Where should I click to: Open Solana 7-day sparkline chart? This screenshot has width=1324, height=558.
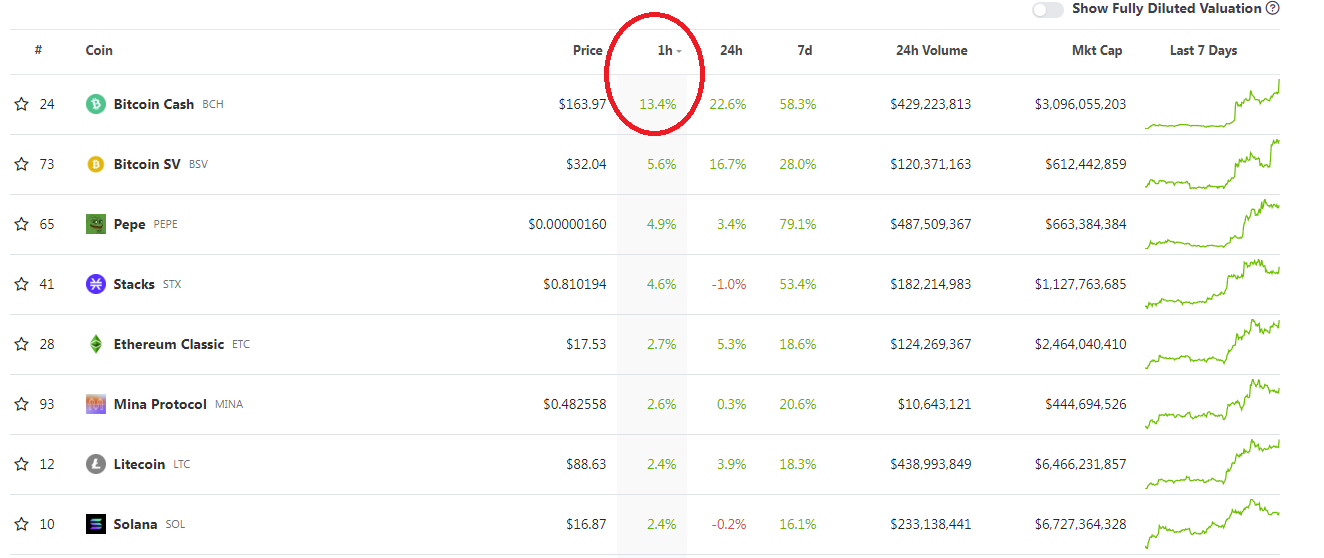1212,524
